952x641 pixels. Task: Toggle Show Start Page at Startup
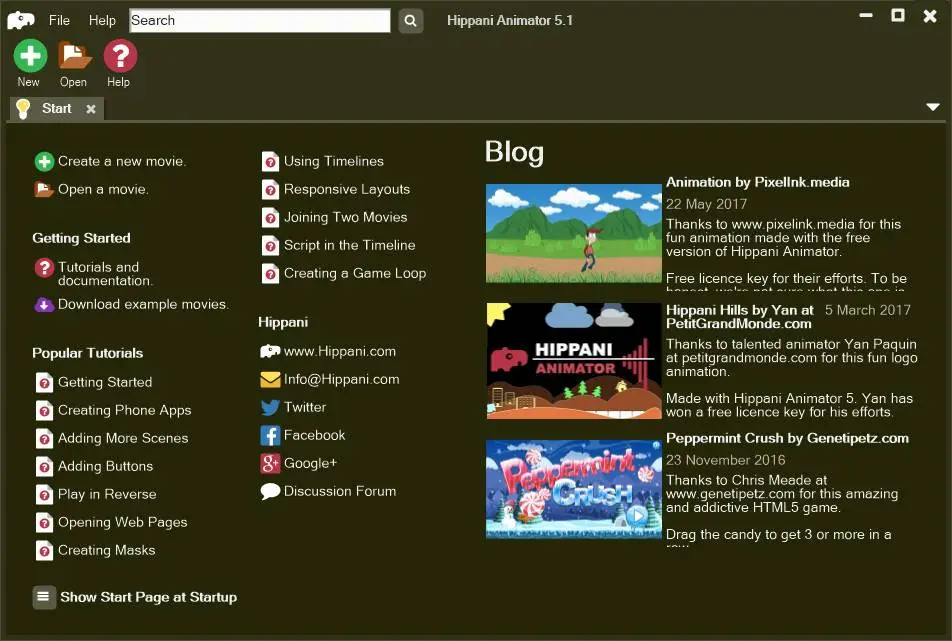(44, 597)
